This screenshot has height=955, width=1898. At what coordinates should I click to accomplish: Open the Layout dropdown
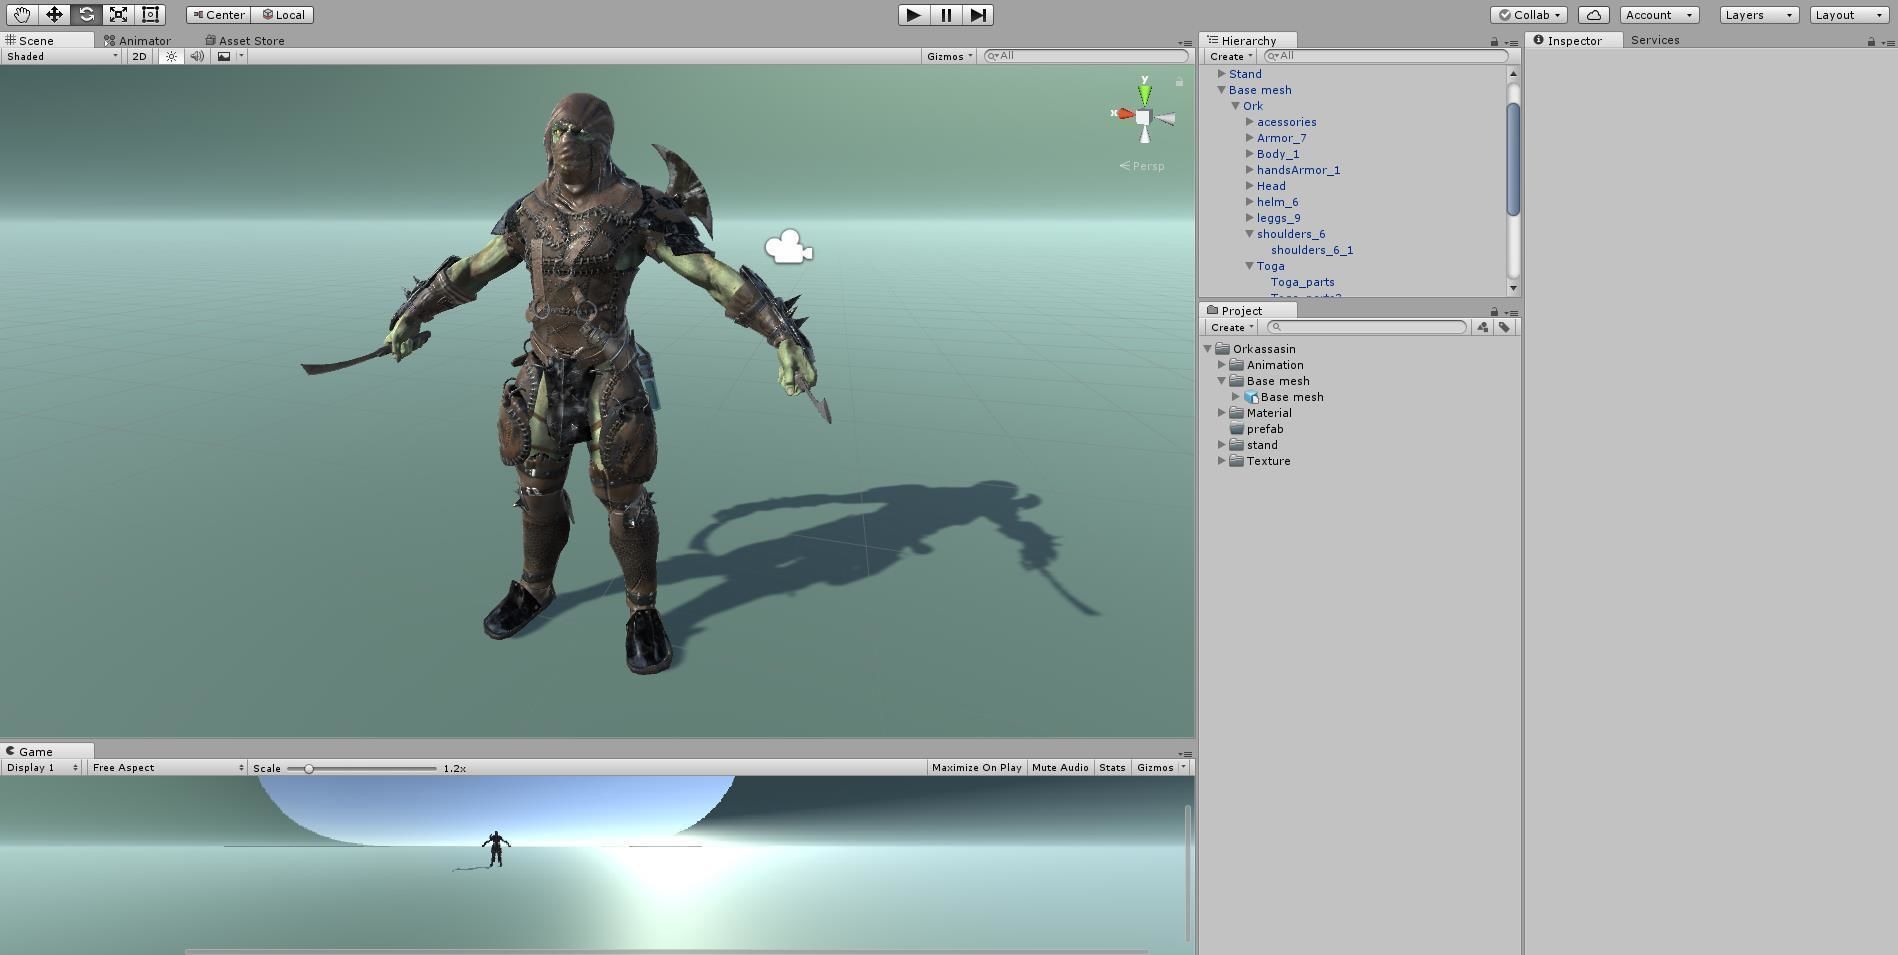point(1849,15)
